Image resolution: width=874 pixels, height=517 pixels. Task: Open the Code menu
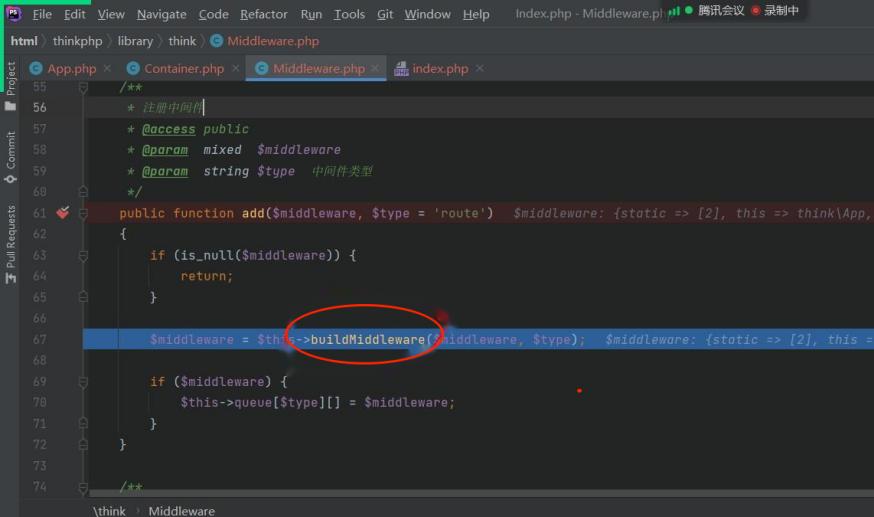213,14
